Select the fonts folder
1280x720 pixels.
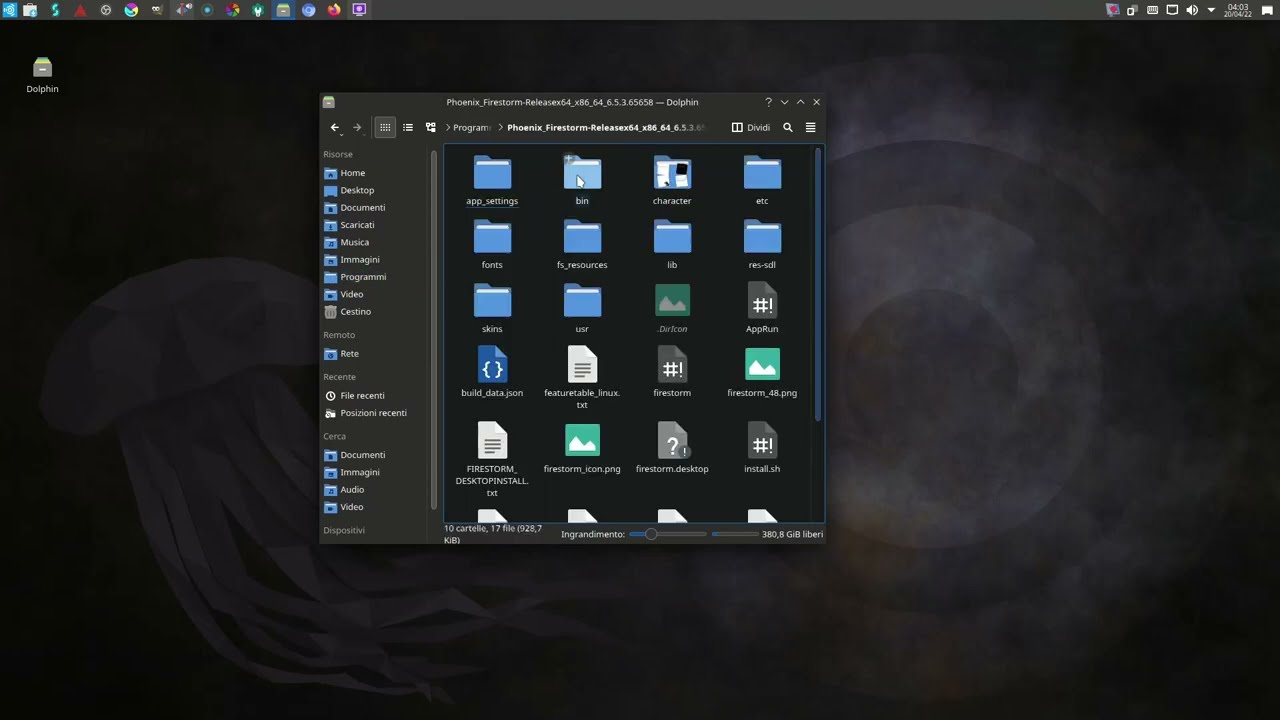point(492,245)
